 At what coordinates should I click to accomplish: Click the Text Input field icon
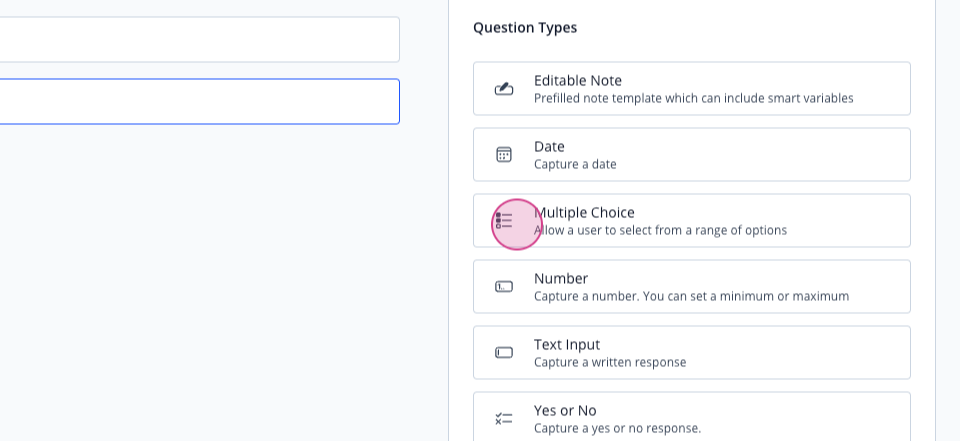click(504, 353)
